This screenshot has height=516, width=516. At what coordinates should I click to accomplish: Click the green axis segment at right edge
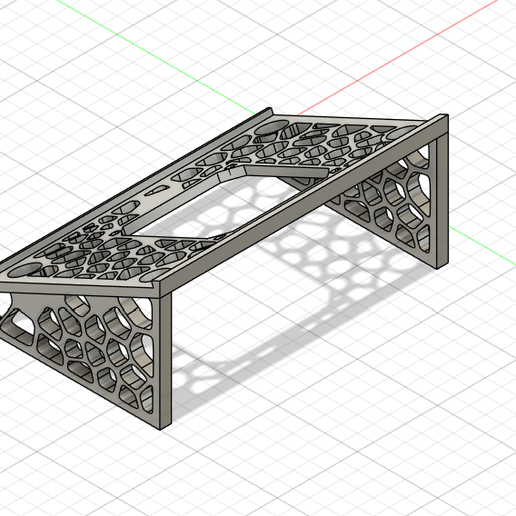point(482,246)
